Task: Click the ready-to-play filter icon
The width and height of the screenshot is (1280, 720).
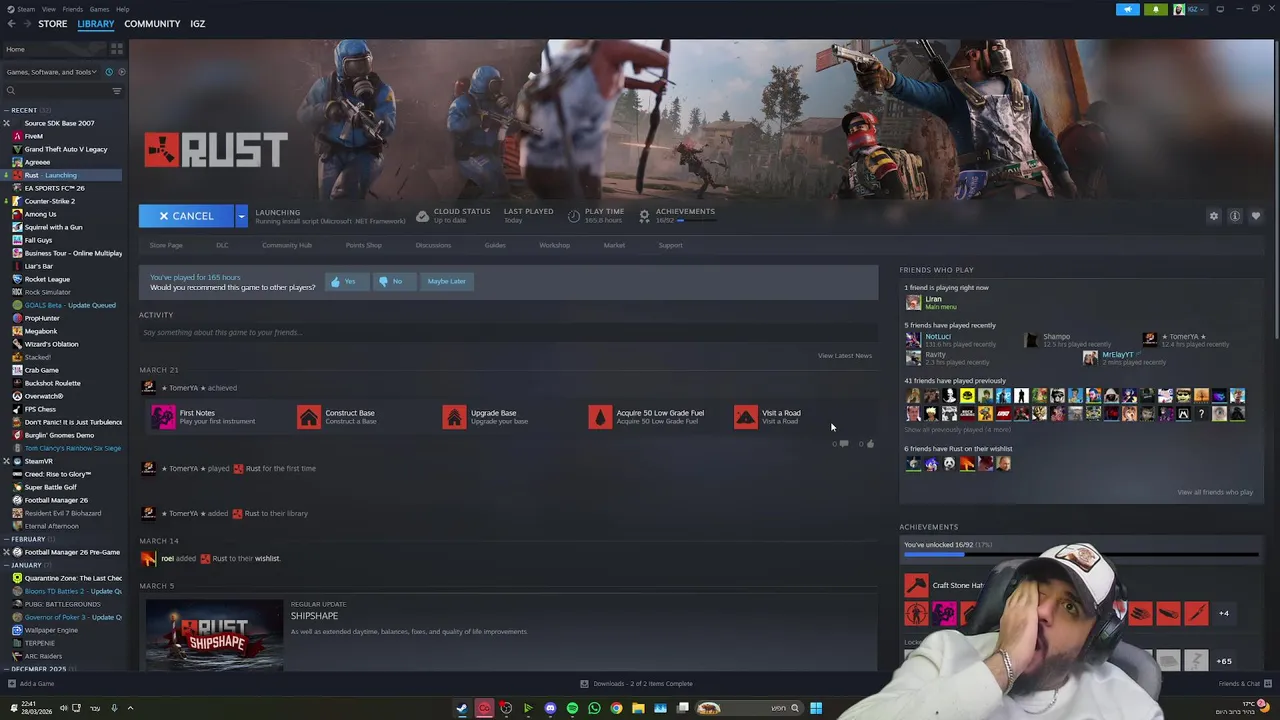Action: (120, 72)
